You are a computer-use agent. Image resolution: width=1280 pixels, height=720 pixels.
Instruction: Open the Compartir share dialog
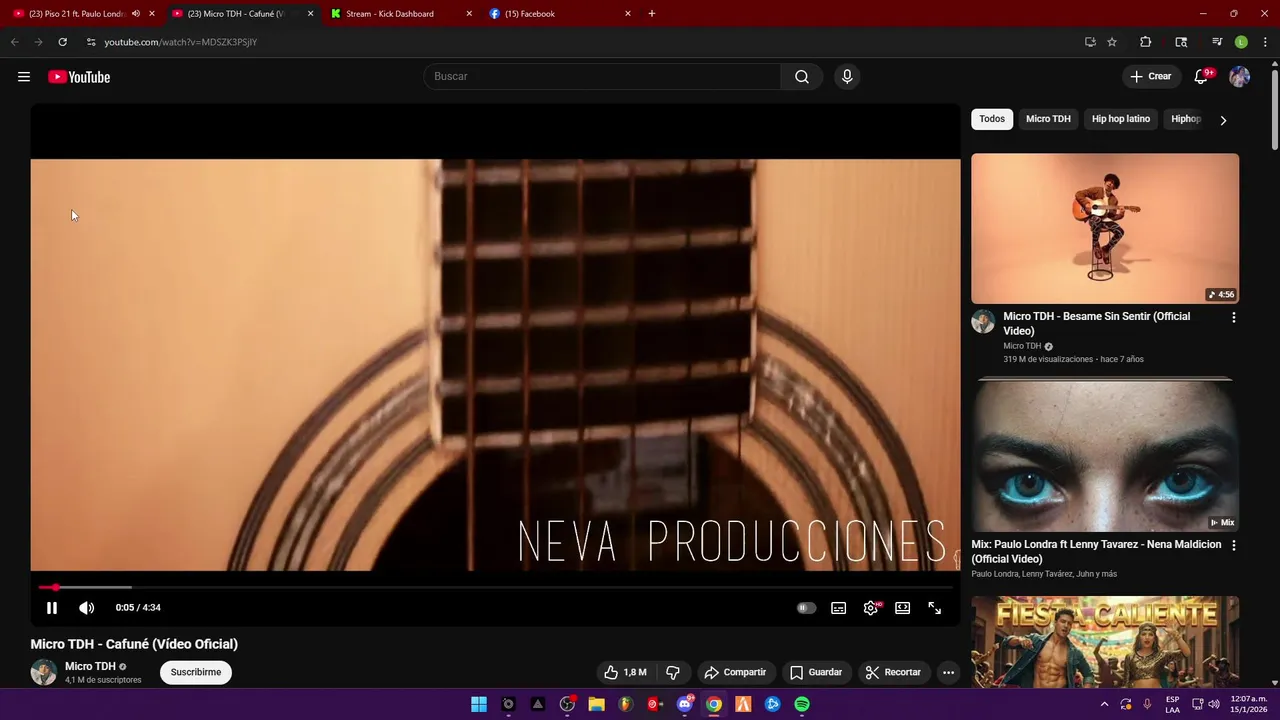click(735, 672)
